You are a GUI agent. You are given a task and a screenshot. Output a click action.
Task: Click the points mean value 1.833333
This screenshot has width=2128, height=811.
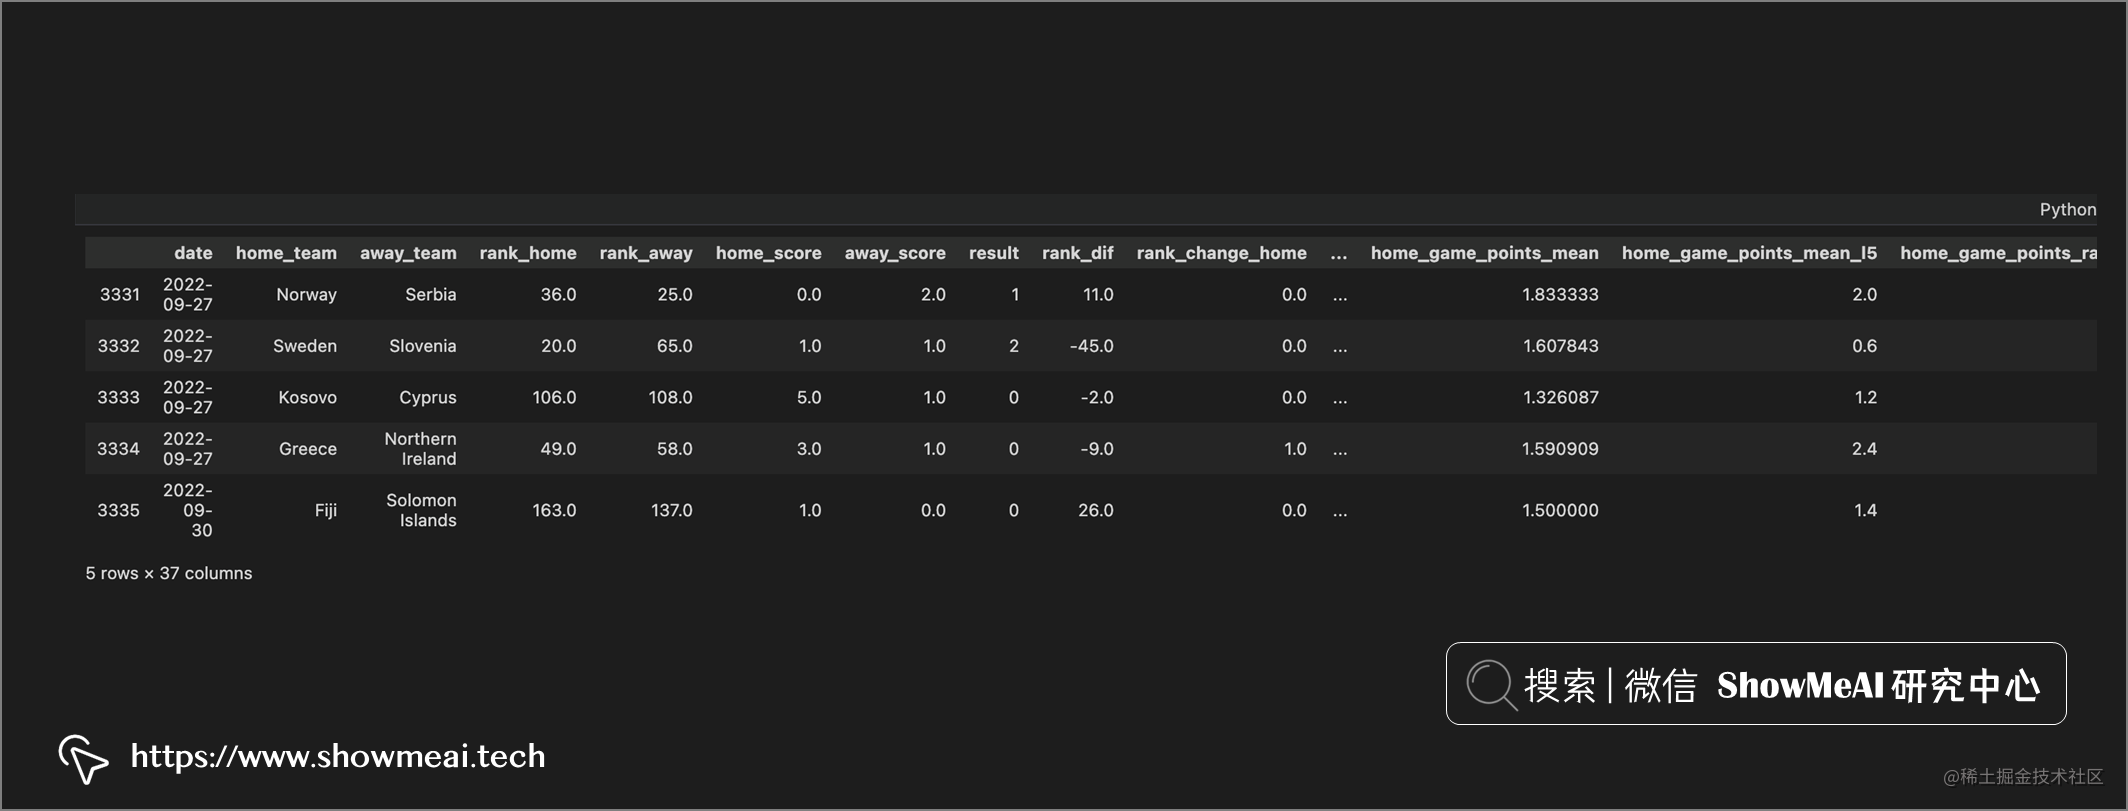tap(1560, 294)
